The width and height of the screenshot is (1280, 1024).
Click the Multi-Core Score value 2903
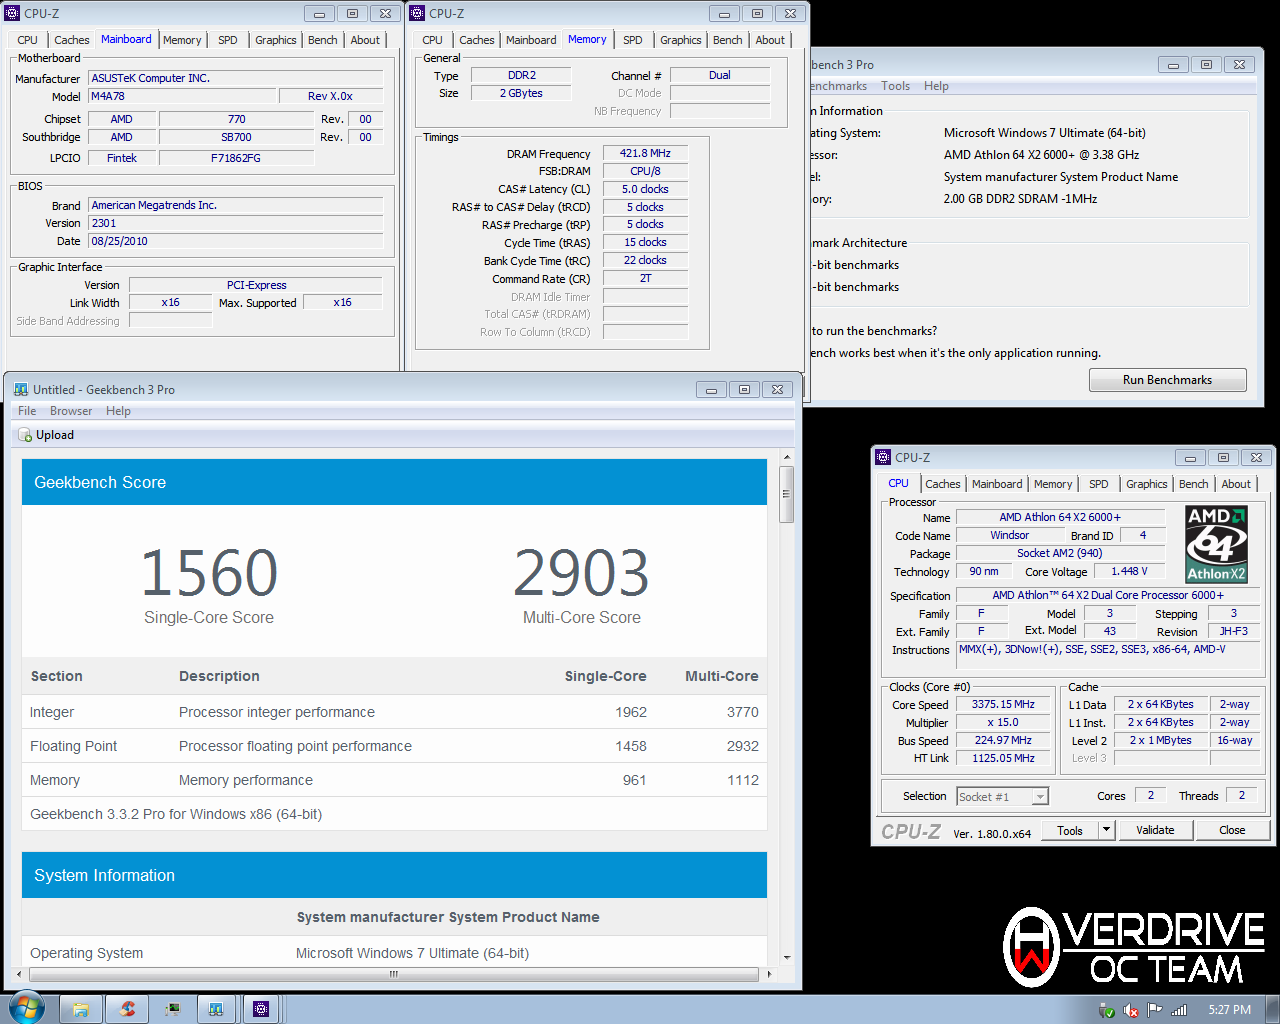pos(581,573)
